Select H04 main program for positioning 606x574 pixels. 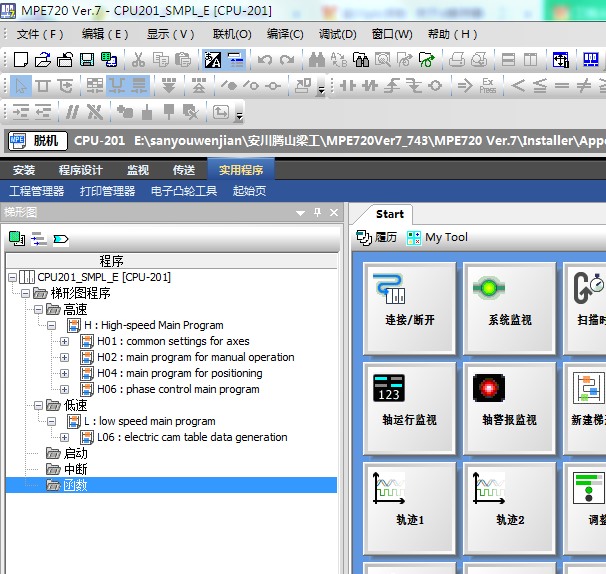tap(179, 373)
